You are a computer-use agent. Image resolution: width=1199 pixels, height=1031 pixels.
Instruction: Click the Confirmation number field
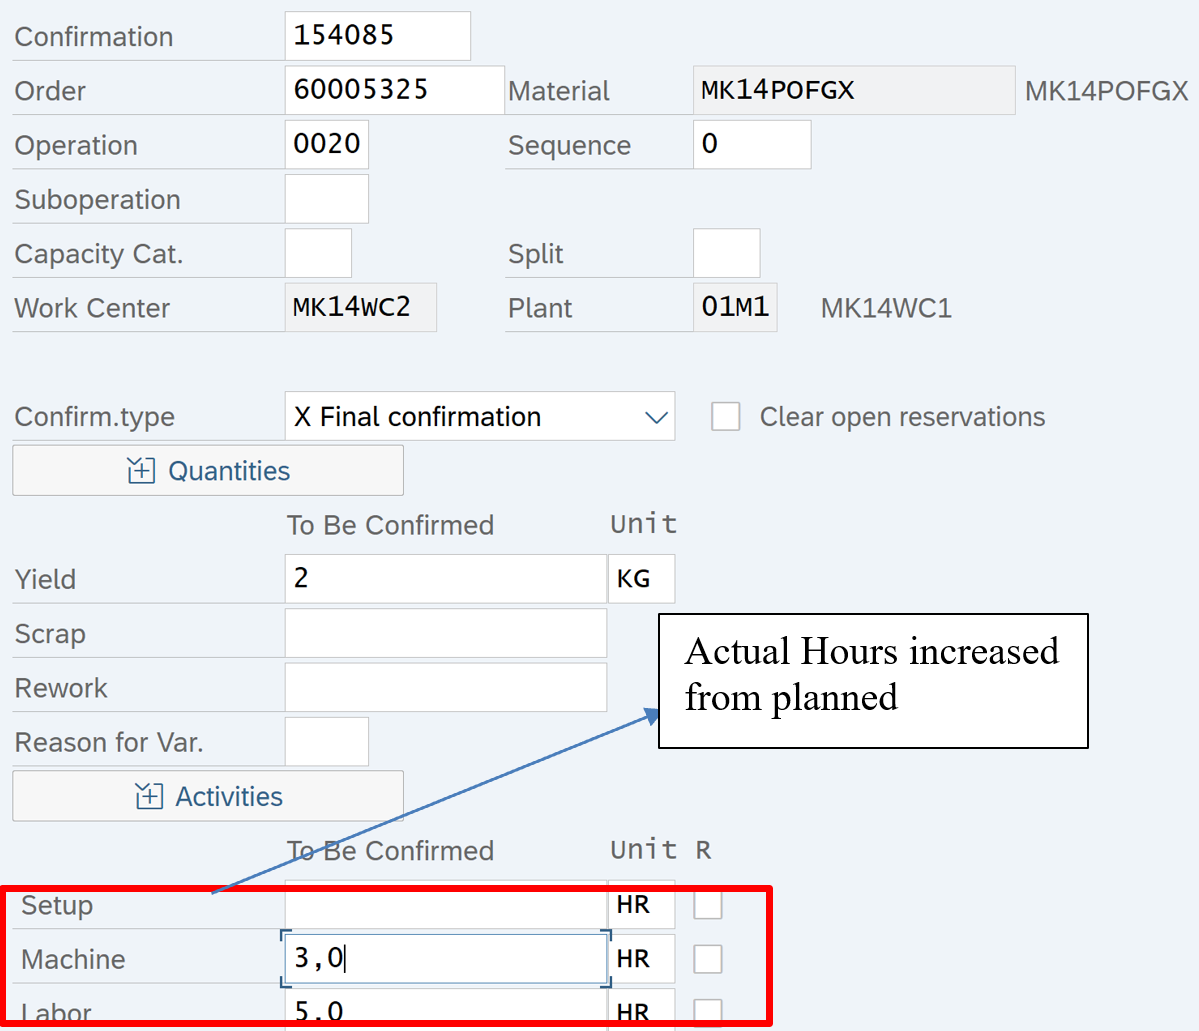point(377,36)
